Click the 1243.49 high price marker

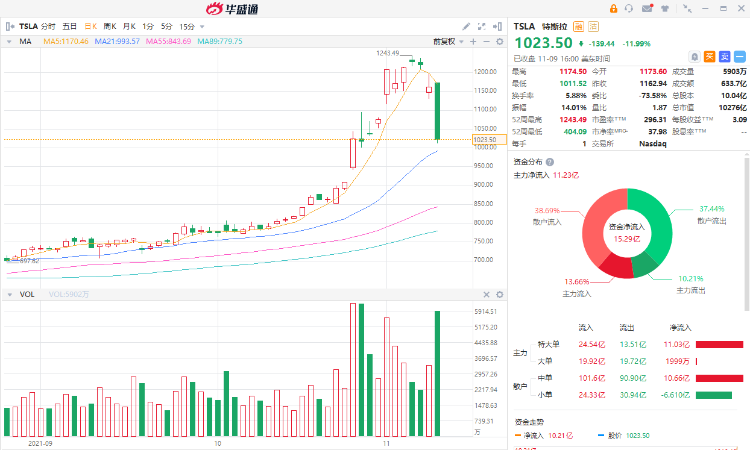[x=387, y=53]
